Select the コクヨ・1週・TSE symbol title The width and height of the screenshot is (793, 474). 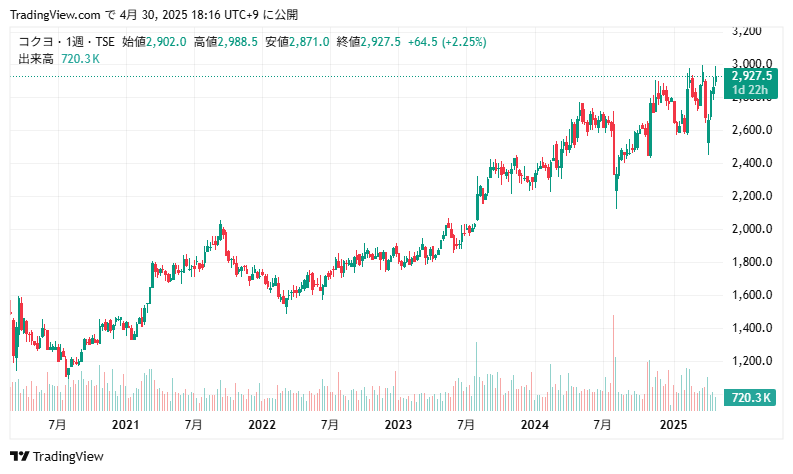65,42
